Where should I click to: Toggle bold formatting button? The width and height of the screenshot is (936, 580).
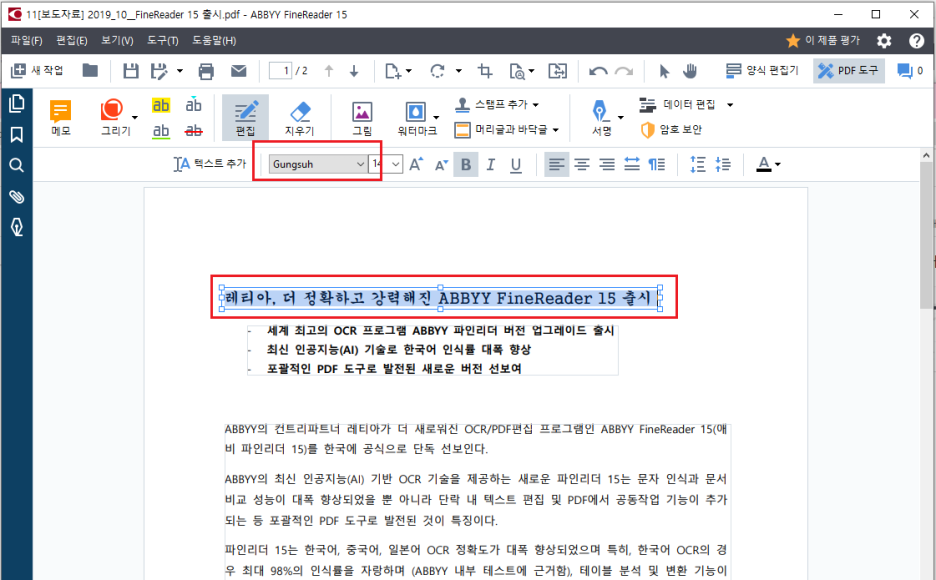(466, 164)
